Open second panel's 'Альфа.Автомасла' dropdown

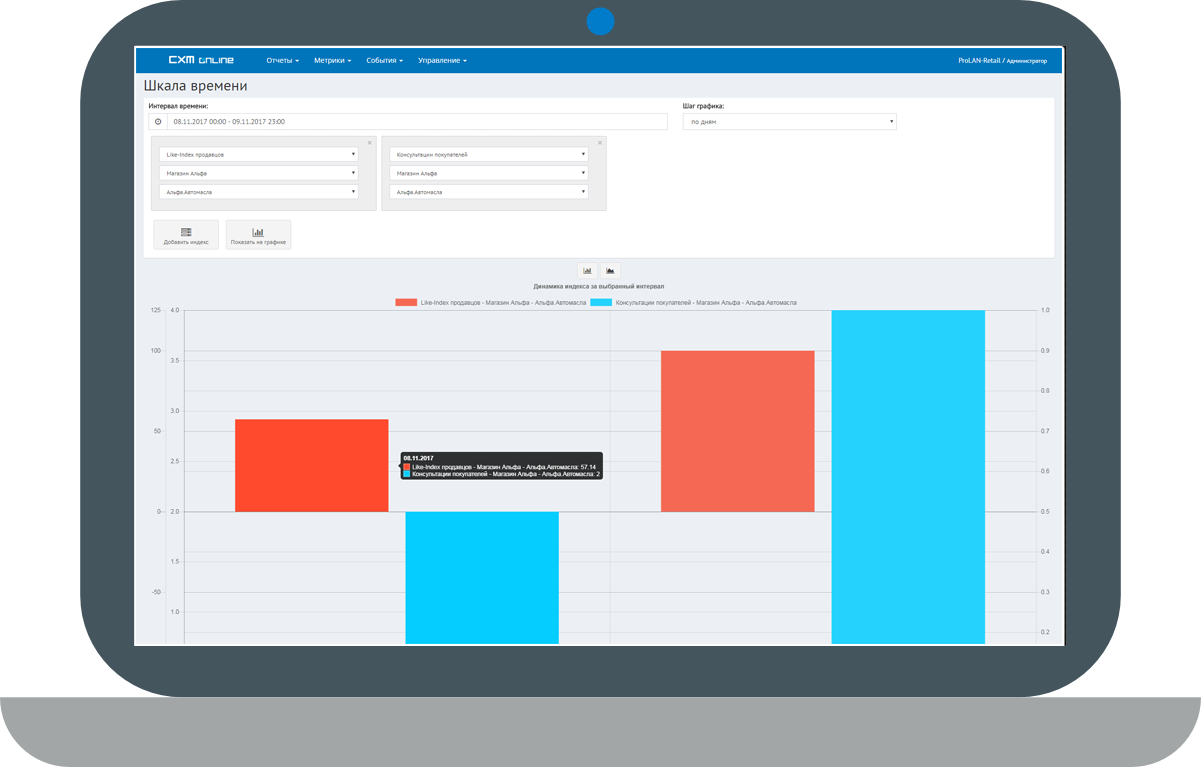(x=488, y=192)
